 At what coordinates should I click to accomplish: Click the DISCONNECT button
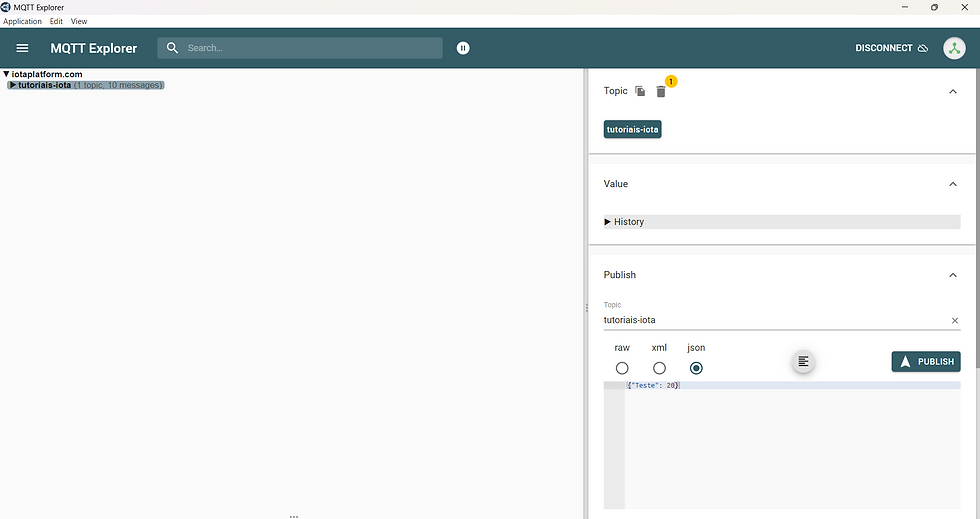click(x=891, y=48)
